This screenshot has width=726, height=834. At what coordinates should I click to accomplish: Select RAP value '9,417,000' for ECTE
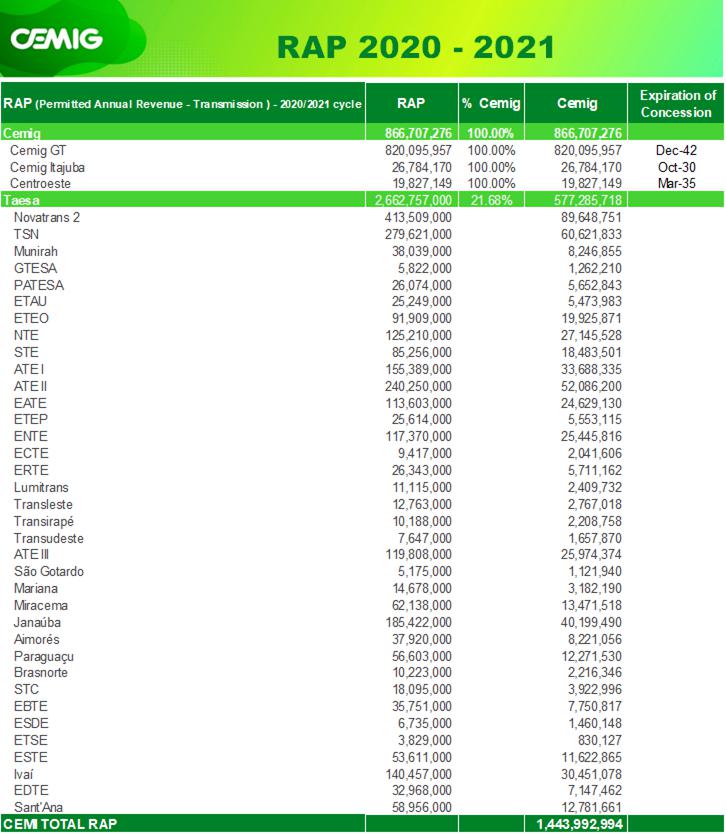tap(425, 454)
